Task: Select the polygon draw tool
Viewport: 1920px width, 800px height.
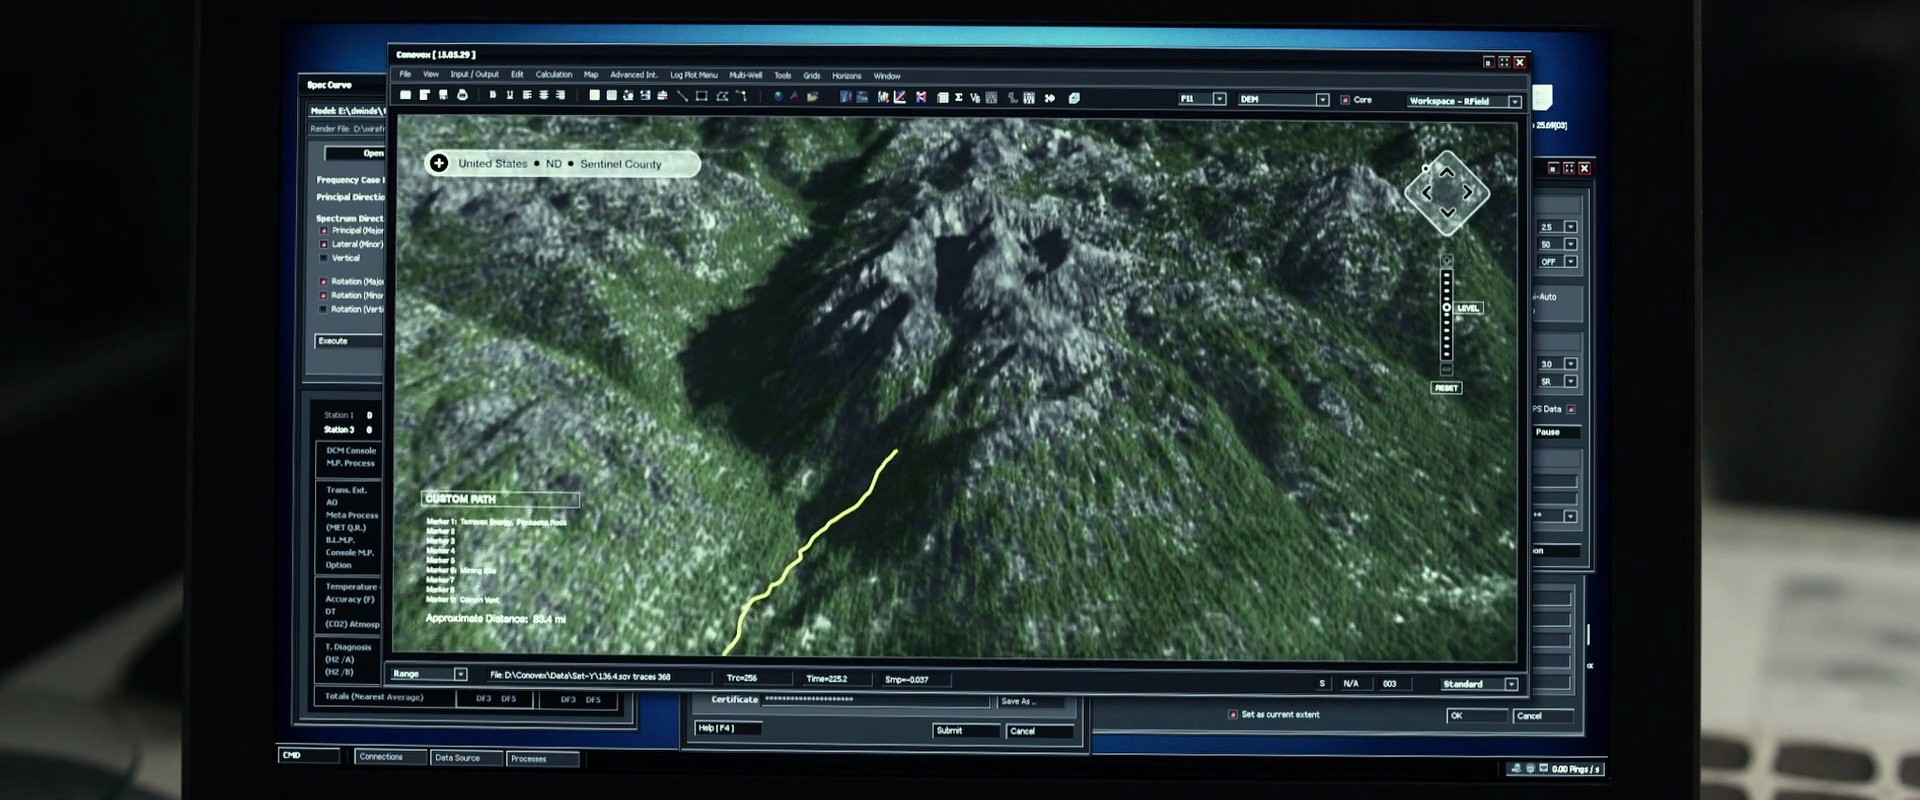Action: 721,97
